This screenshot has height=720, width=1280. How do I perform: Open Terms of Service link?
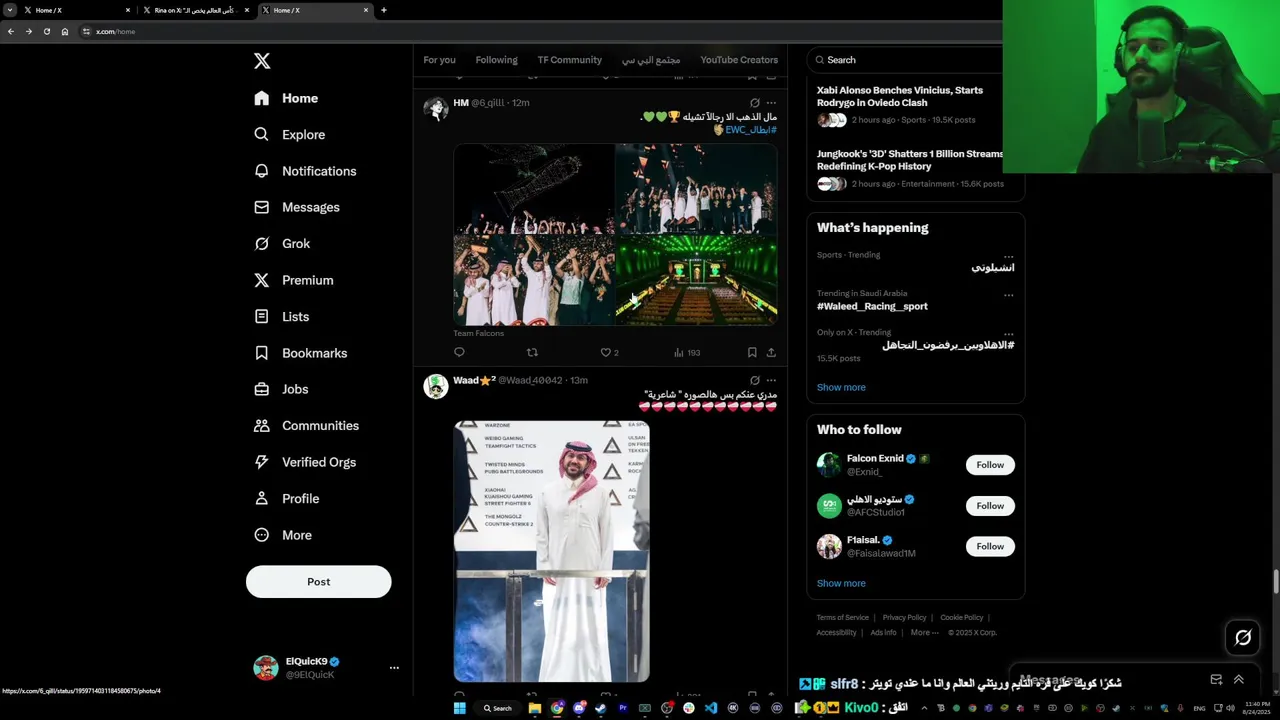[843, 618]
